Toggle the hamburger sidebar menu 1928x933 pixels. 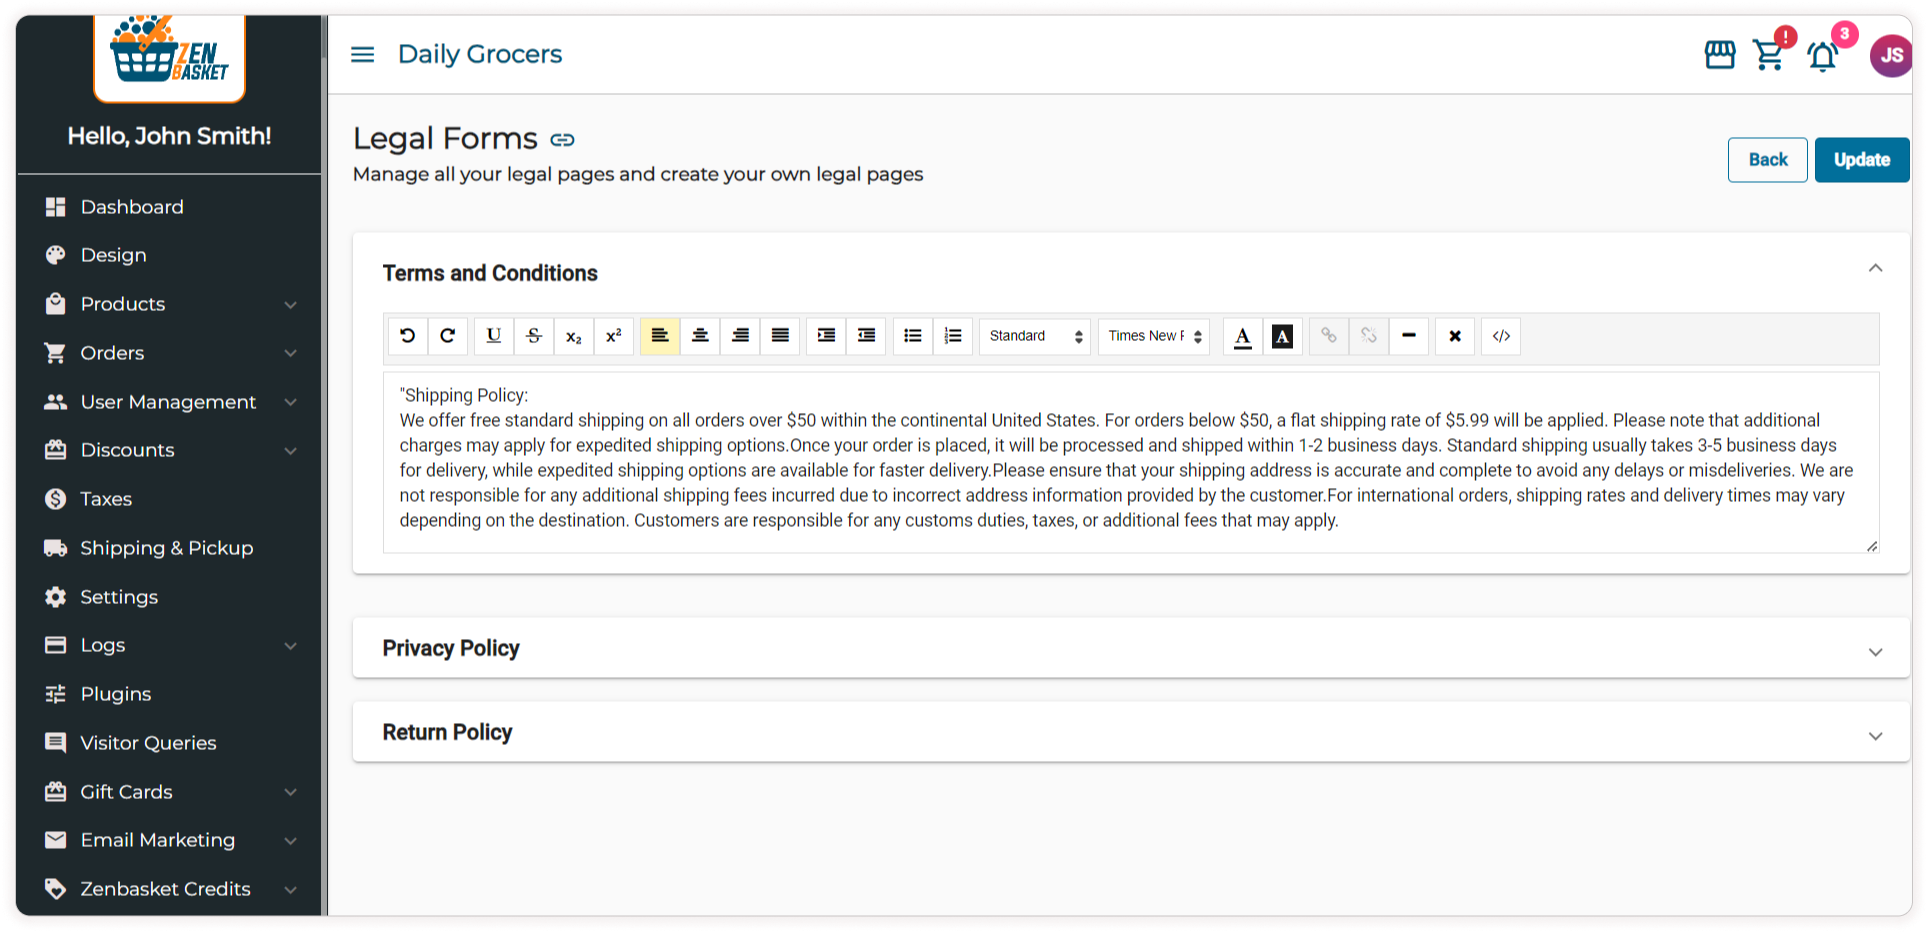[363, 54]
